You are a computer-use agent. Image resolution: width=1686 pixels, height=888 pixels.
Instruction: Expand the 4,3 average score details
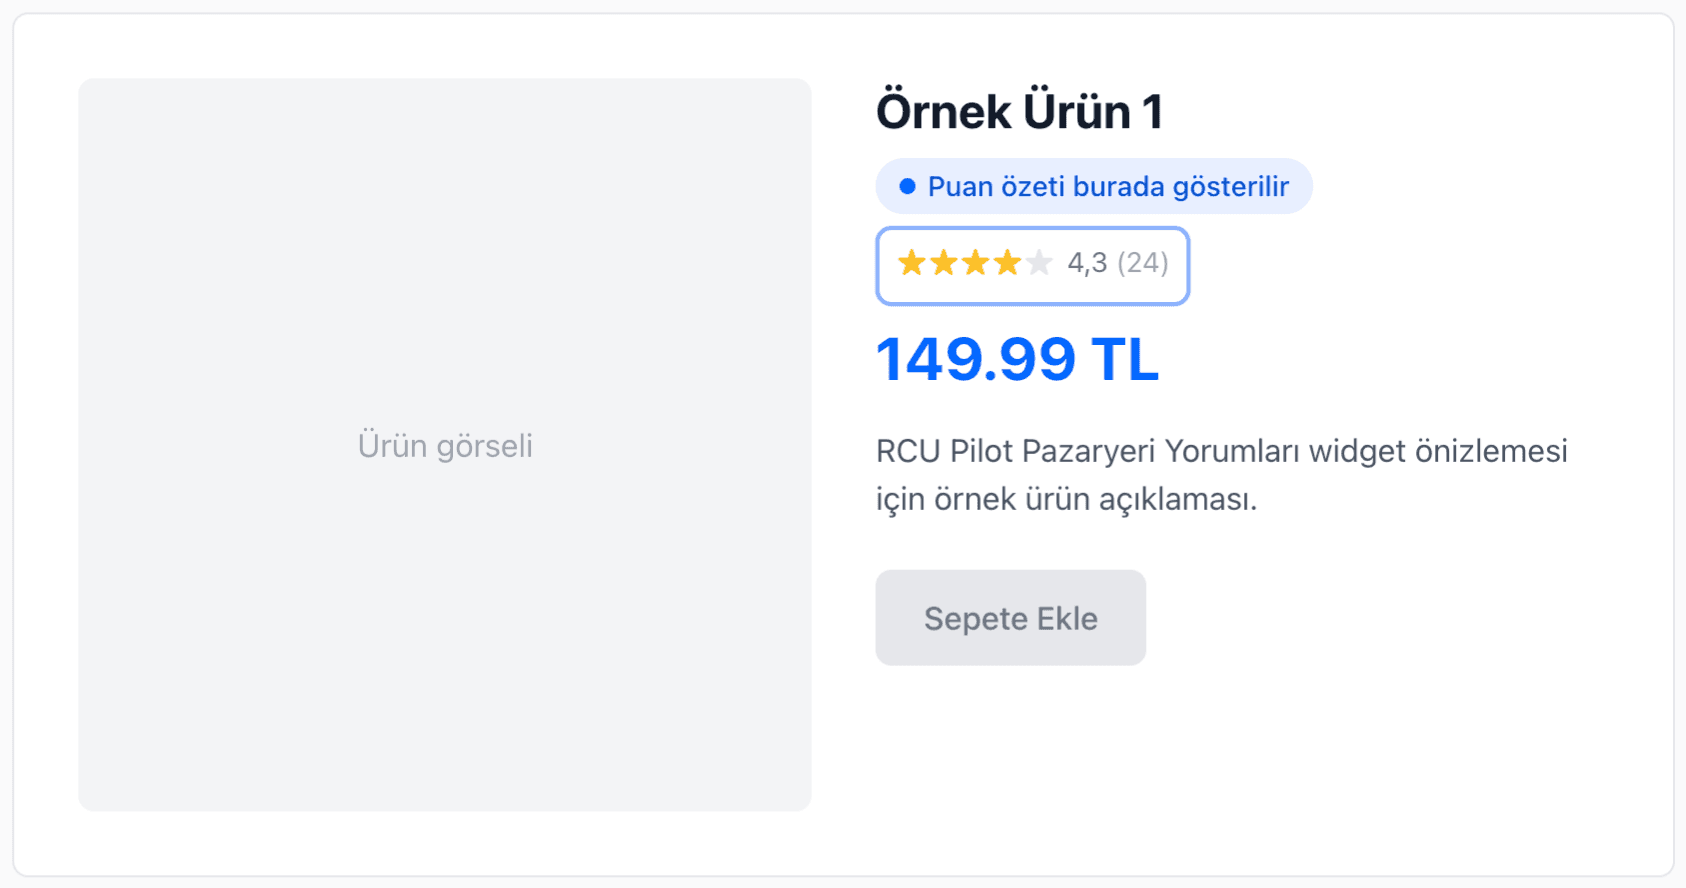point(1089,263)
